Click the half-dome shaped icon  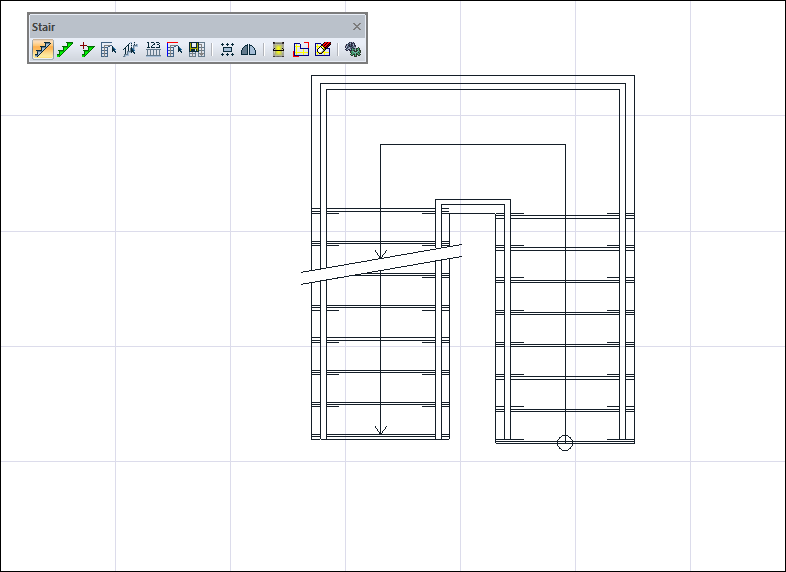(x=248, y=49)
